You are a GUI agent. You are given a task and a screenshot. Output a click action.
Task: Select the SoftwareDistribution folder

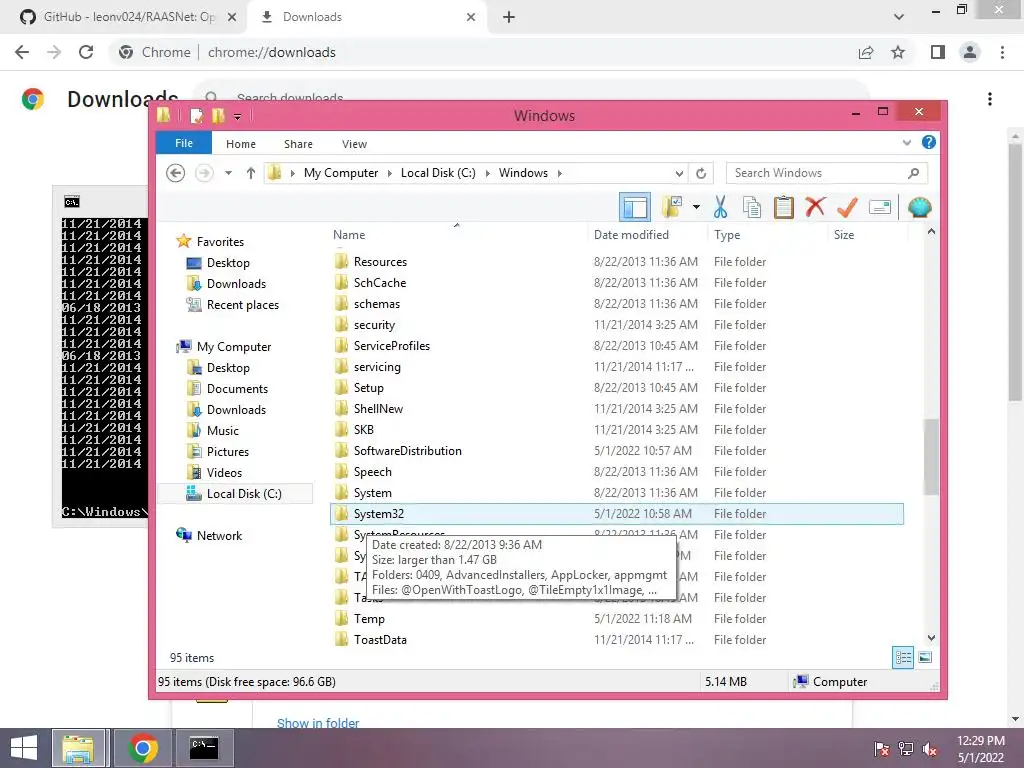click(x=408, y=451)
